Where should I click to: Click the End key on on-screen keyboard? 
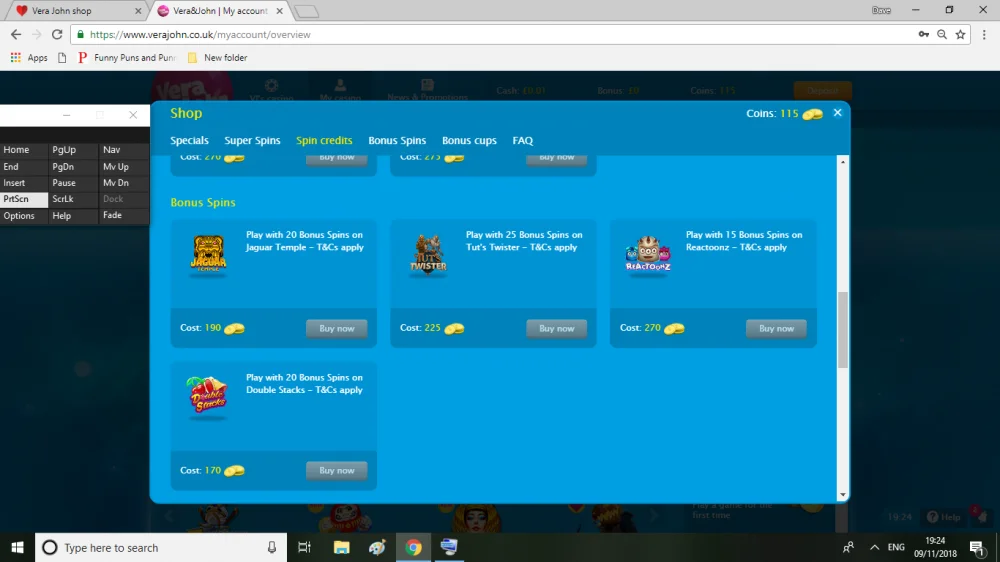point(24,166)
